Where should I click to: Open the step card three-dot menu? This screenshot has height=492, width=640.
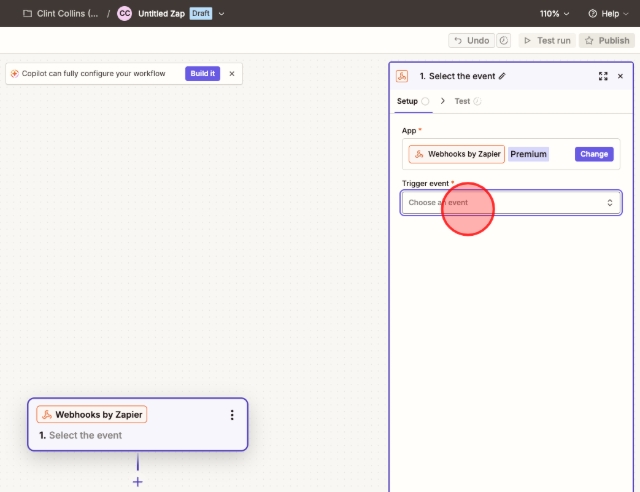coord(232,415)
